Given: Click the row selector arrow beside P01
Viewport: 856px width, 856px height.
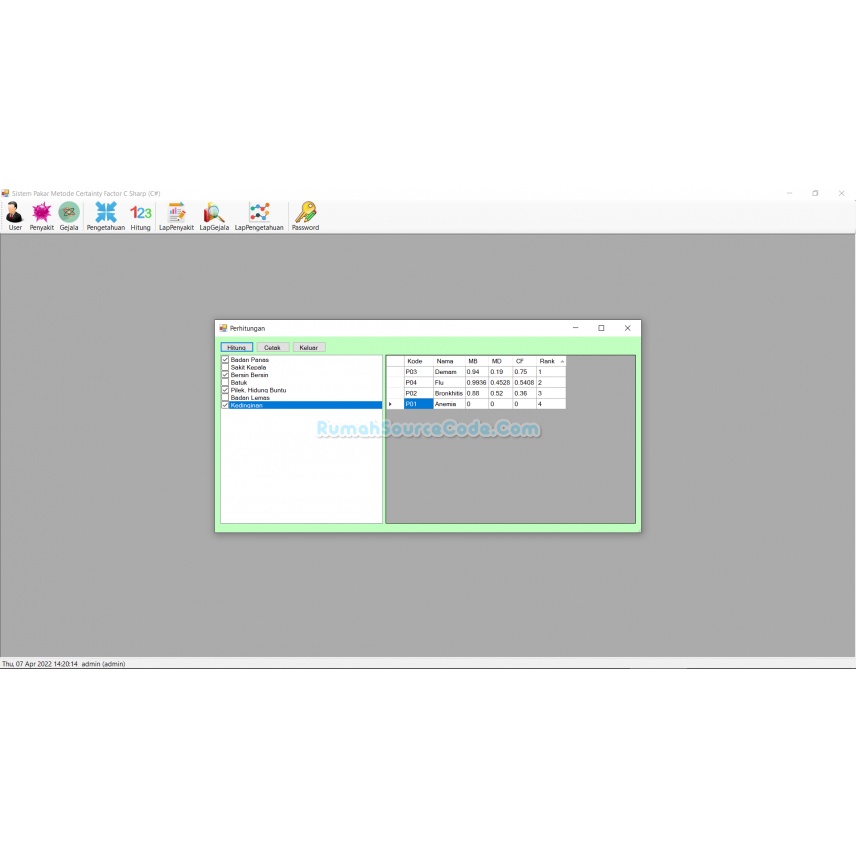Looking at the screenshot, I should point(392,404).
